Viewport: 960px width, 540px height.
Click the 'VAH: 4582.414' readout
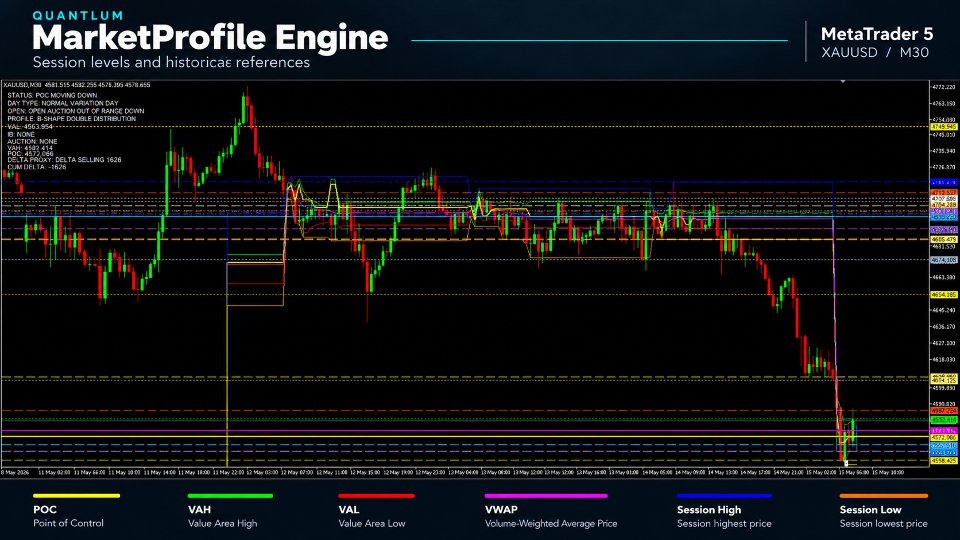click(30, 148)
